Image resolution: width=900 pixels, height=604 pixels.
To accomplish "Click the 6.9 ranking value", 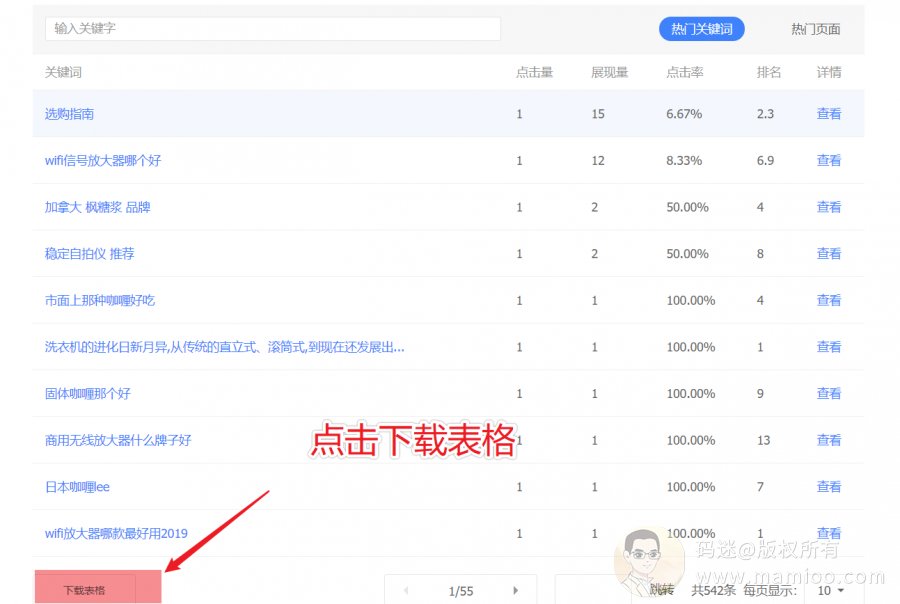I will click(765, 160).
